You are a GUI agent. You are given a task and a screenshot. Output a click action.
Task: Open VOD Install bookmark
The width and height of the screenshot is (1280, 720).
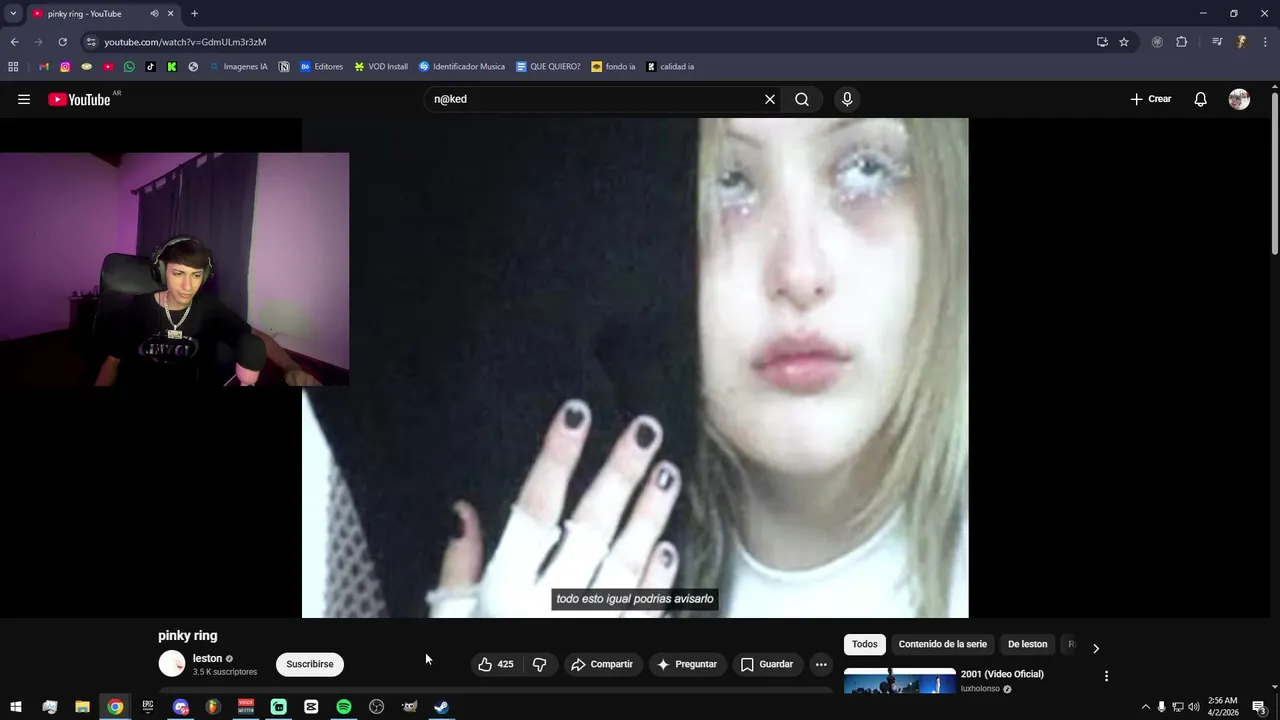click(x=381, y=67)
